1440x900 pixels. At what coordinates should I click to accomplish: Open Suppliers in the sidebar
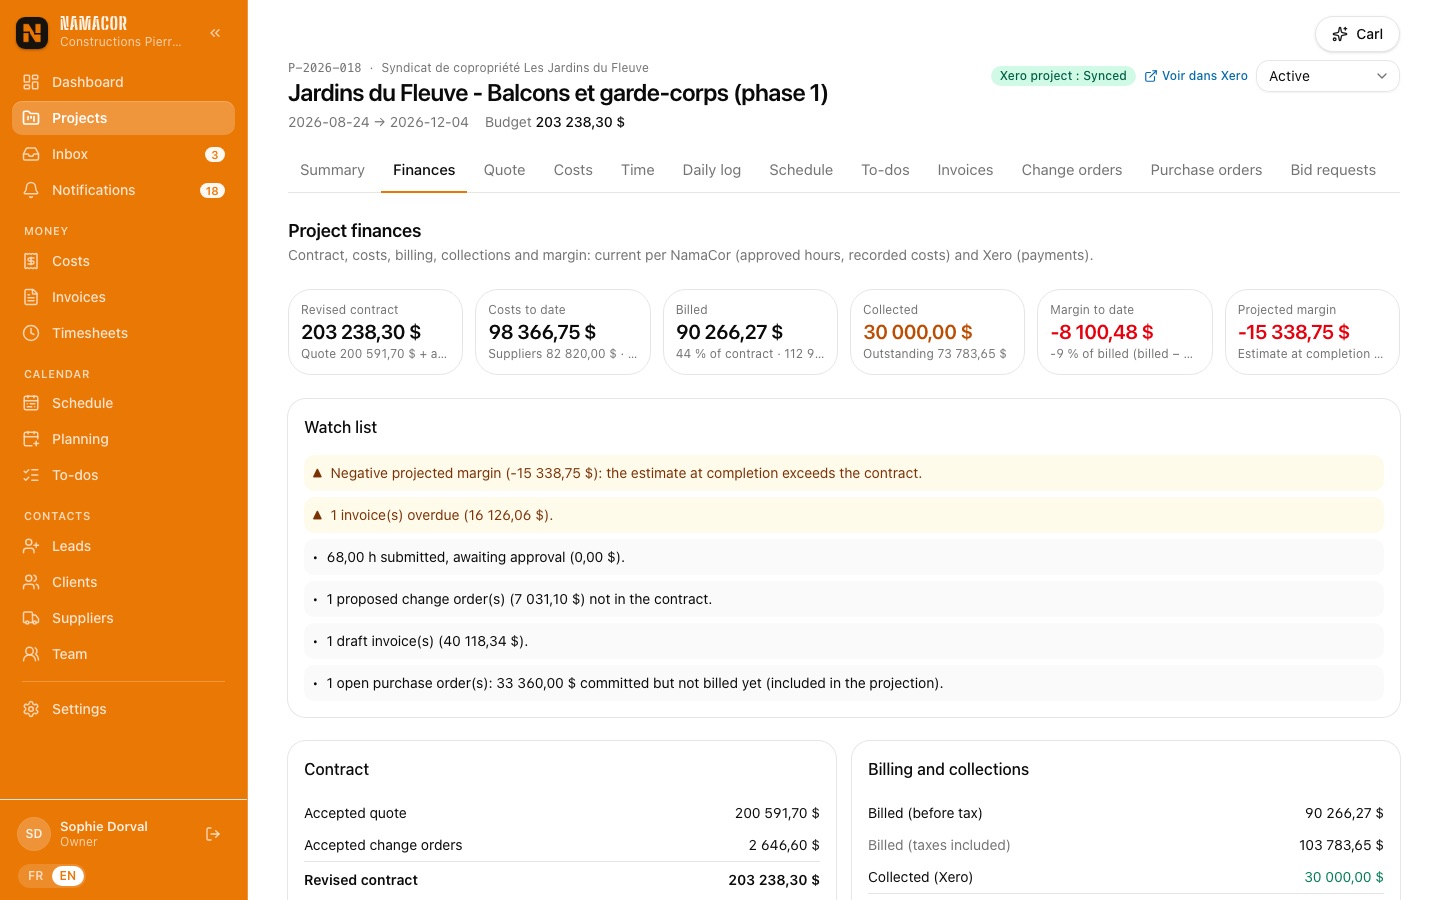coord(123,618)
